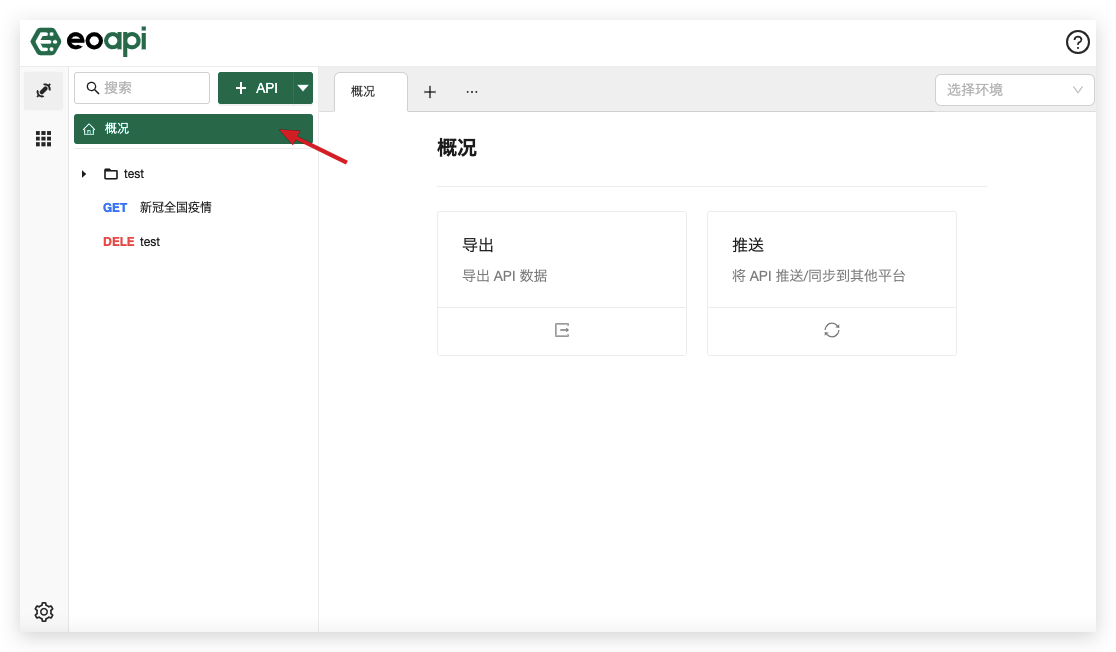This screenshot has width=1116, height=652.
Task: Click the search magnifier icon in sidebar
Action: 92,88
